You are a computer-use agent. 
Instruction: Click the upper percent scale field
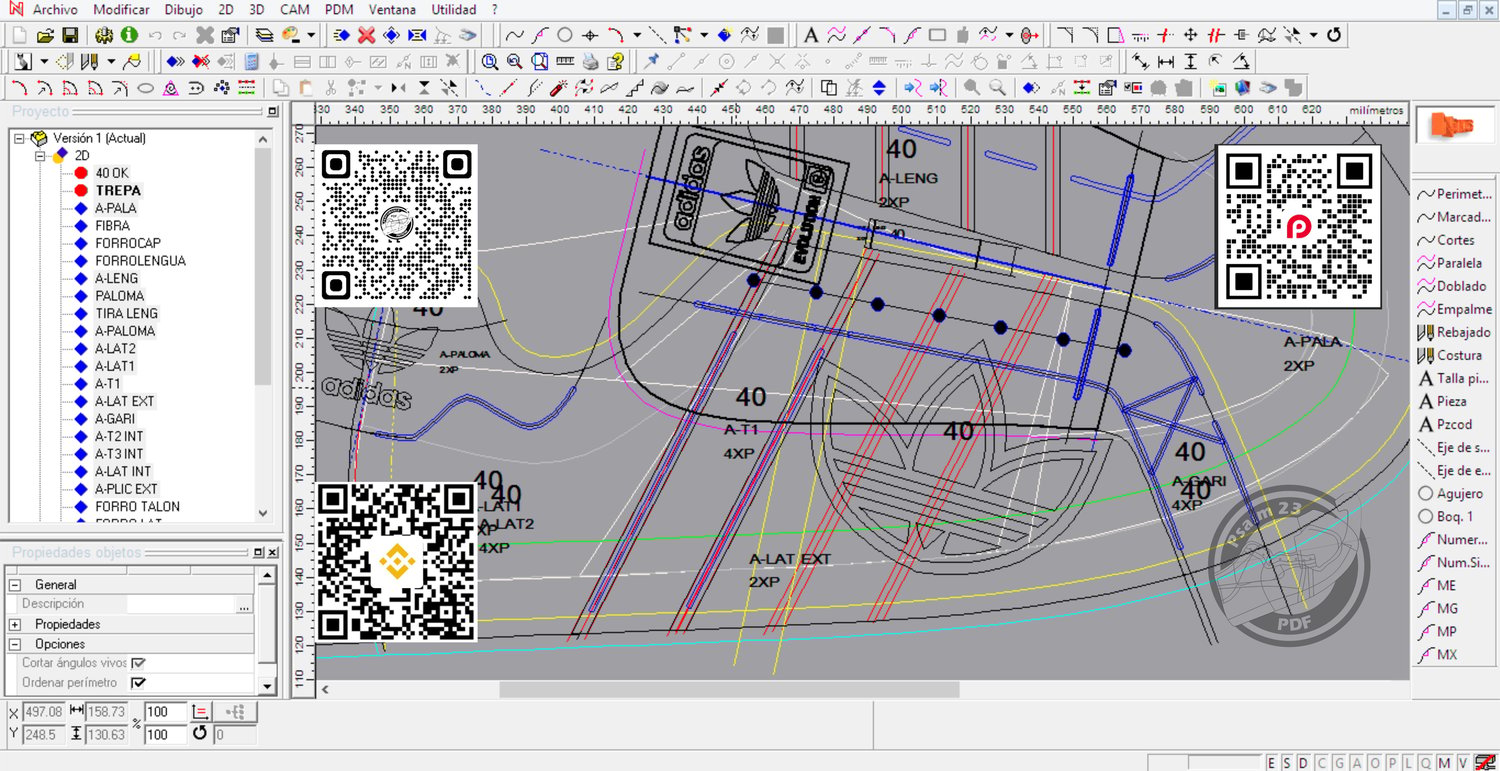[166, 712]
